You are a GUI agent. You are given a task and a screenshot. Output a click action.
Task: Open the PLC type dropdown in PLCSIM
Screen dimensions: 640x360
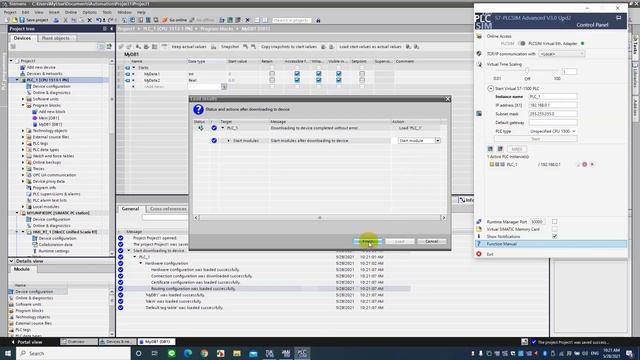coord(553,131)
